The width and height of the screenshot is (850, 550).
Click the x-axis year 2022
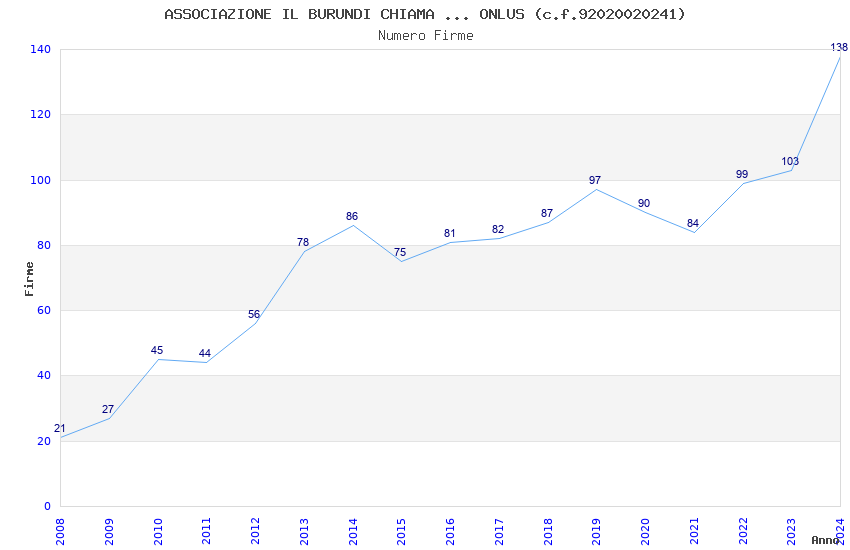[743, 531]
